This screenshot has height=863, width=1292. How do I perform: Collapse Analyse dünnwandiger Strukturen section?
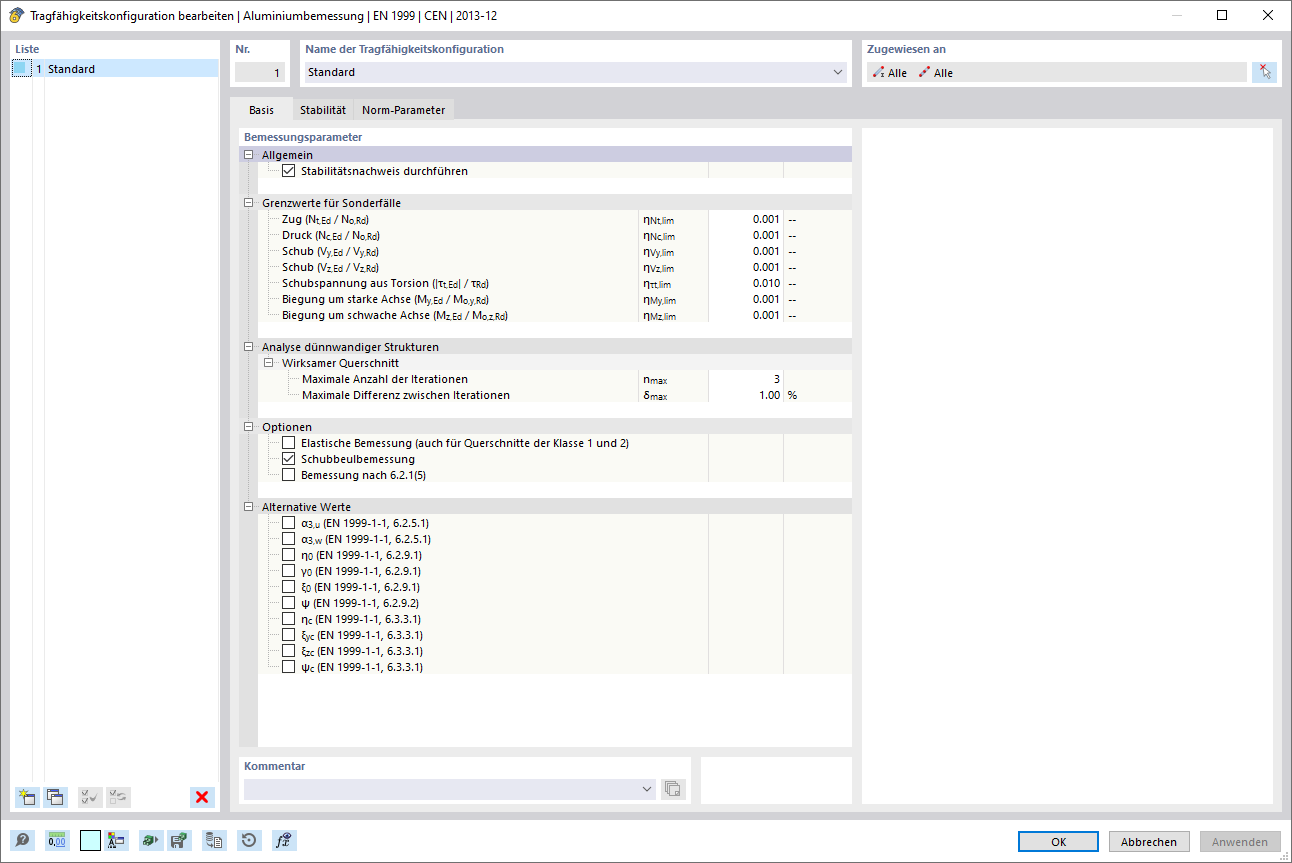248,347
